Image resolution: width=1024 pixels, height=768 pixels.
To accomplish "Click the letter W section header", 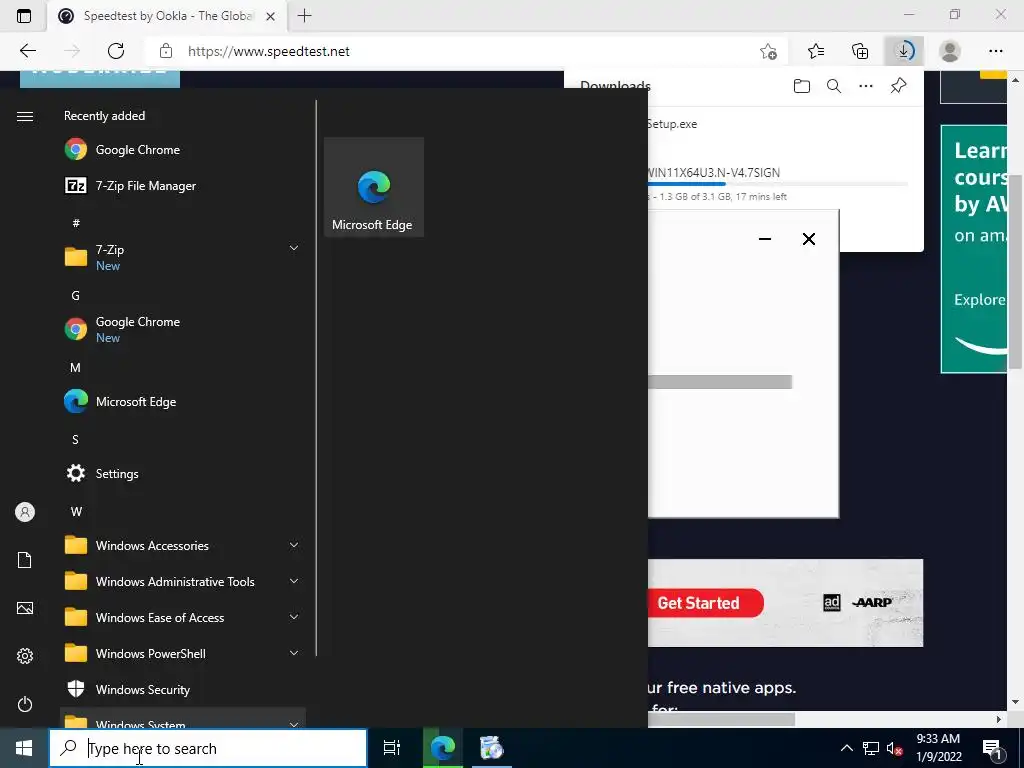I will [76, 511].
